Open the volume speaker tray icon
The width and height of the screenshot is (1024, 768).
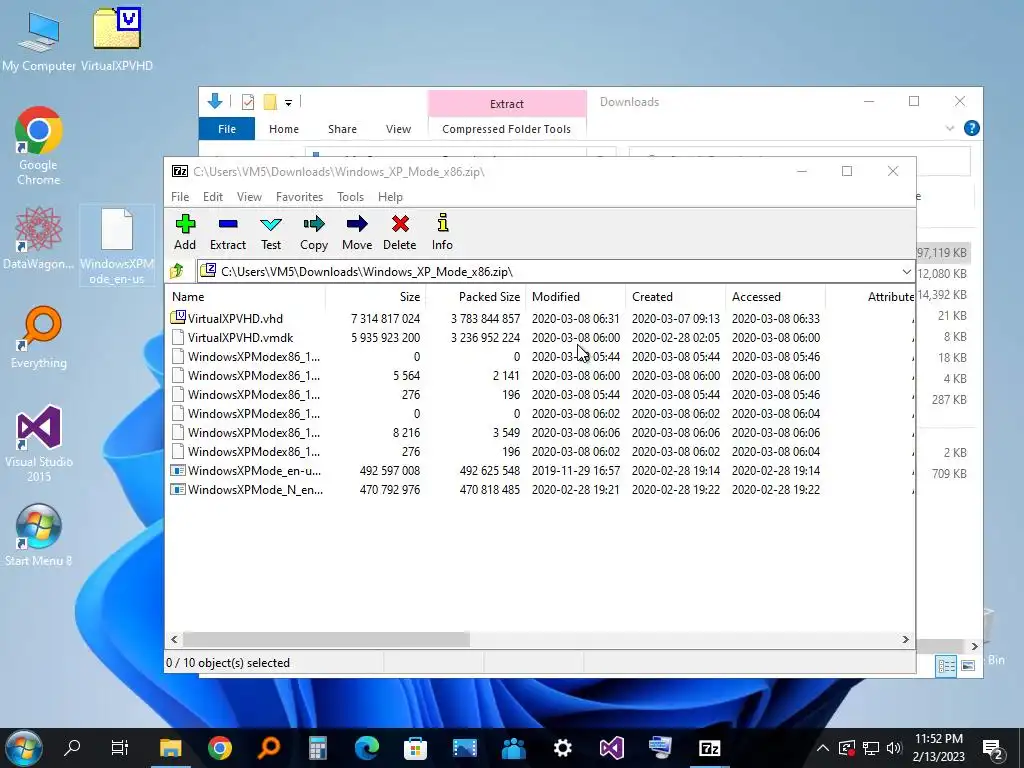click(x=894, y=748)
